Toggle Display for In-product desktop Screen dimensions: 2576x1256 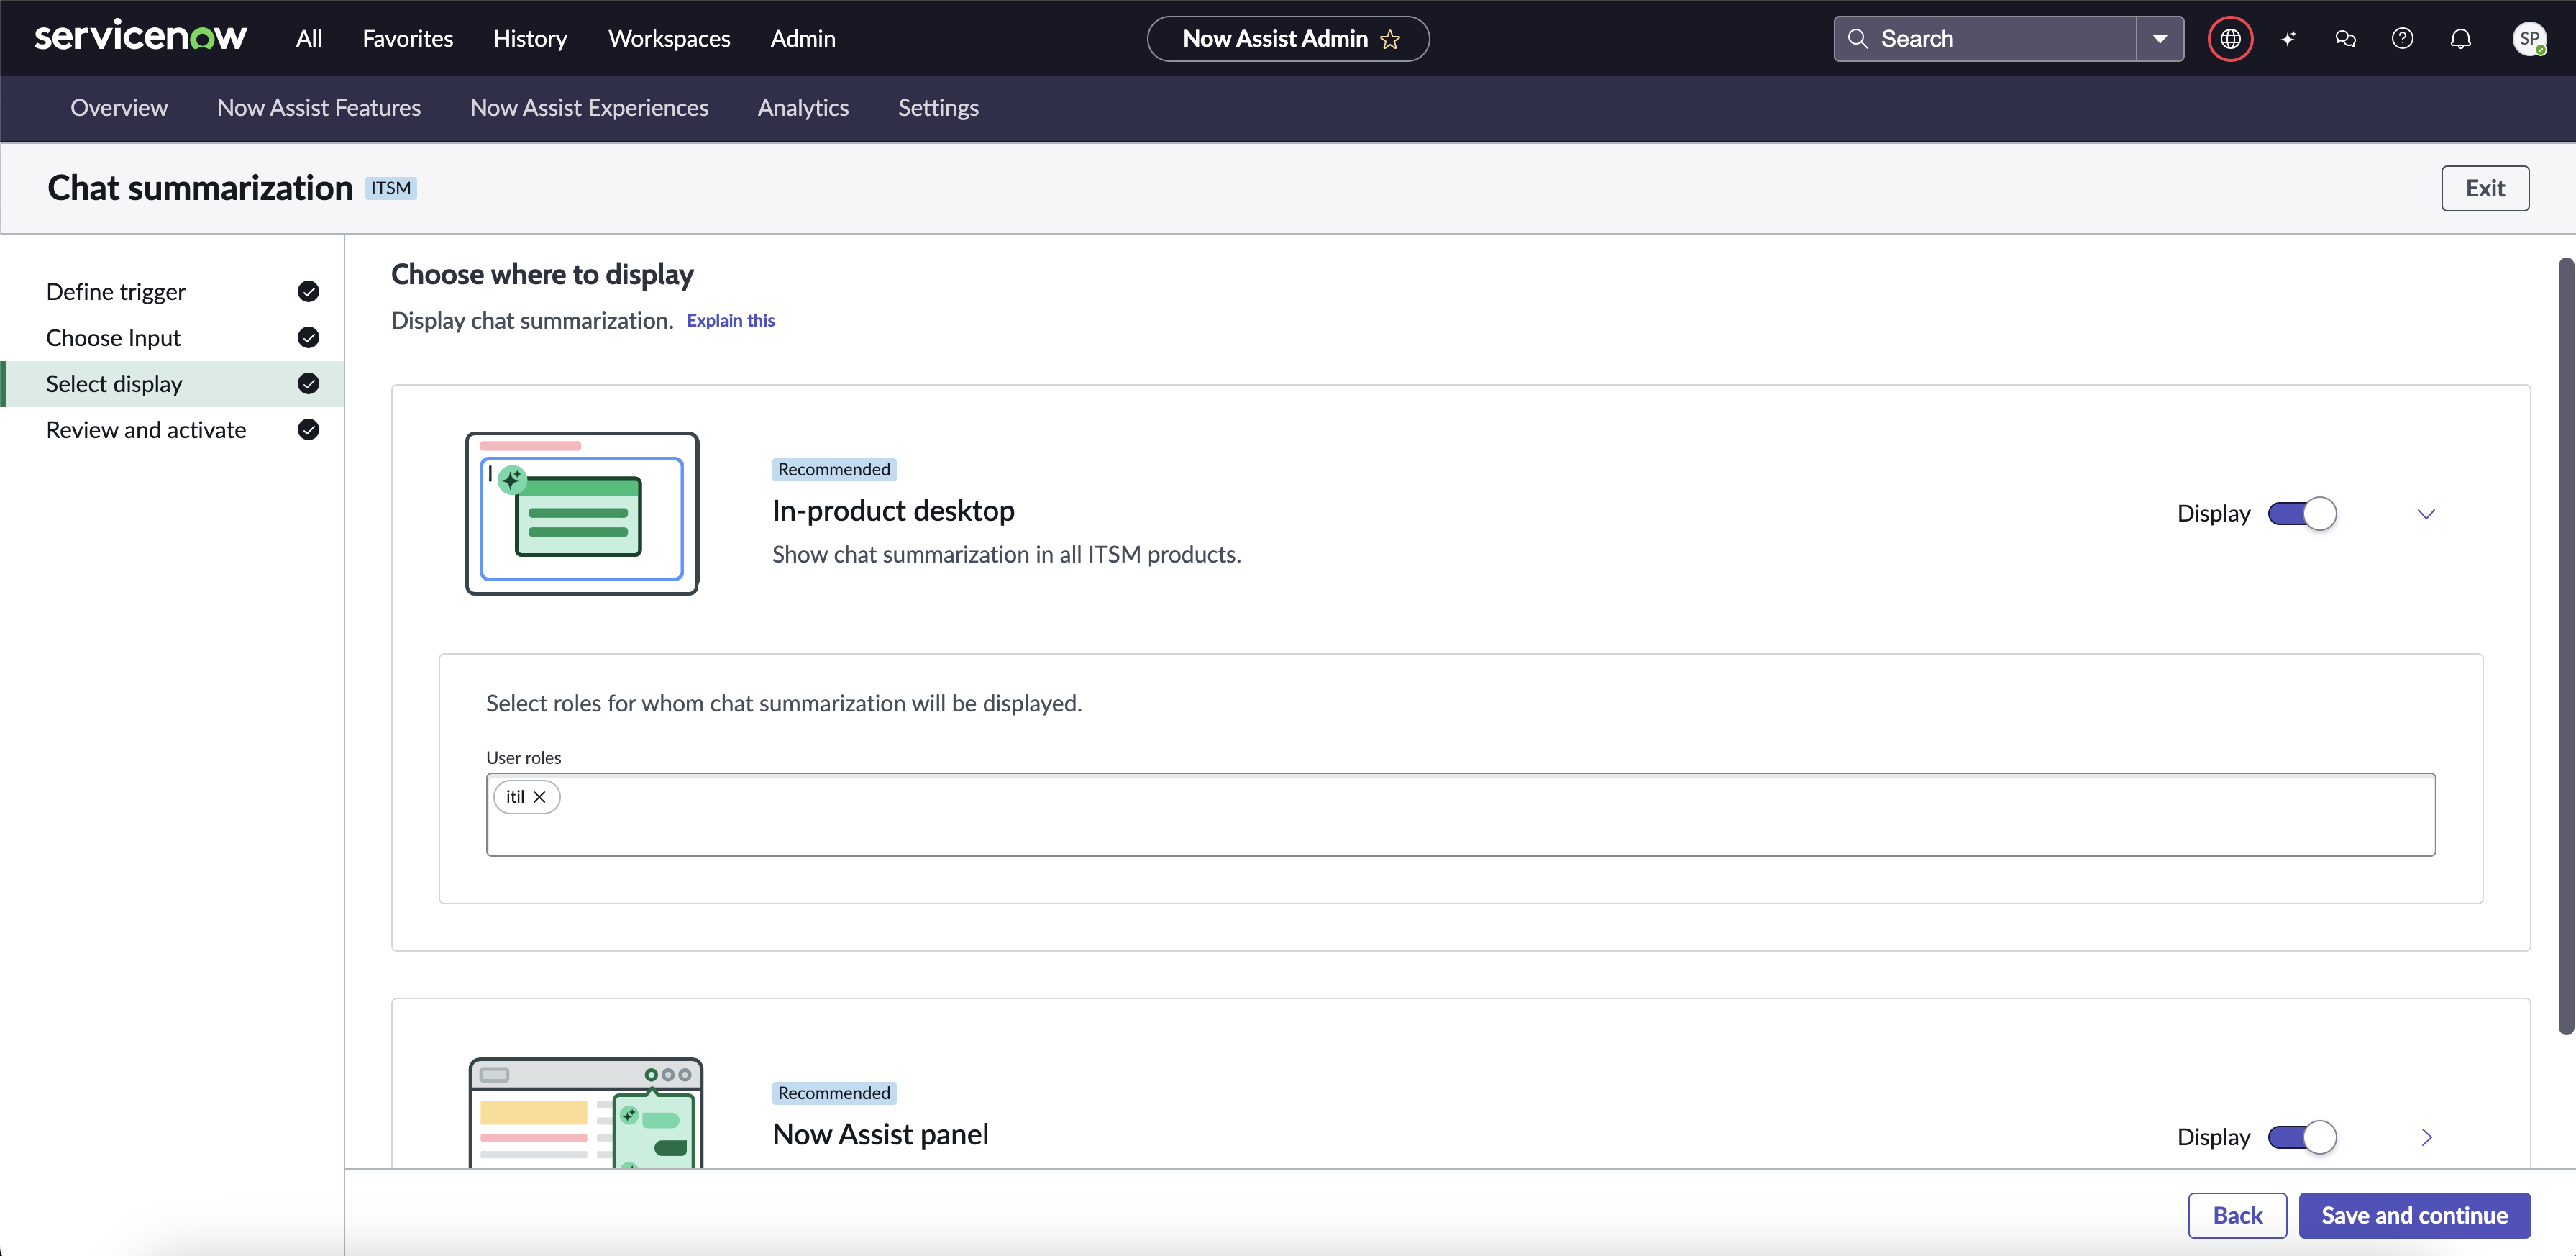coord(2302,514)
